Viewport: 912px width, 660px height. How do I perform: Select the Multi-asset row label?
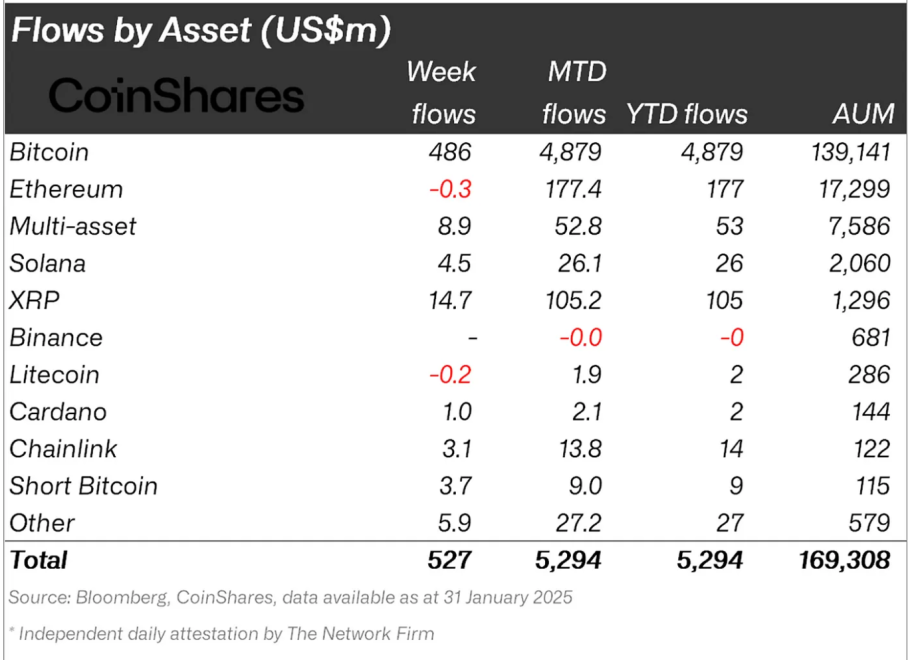coord(73,226)
